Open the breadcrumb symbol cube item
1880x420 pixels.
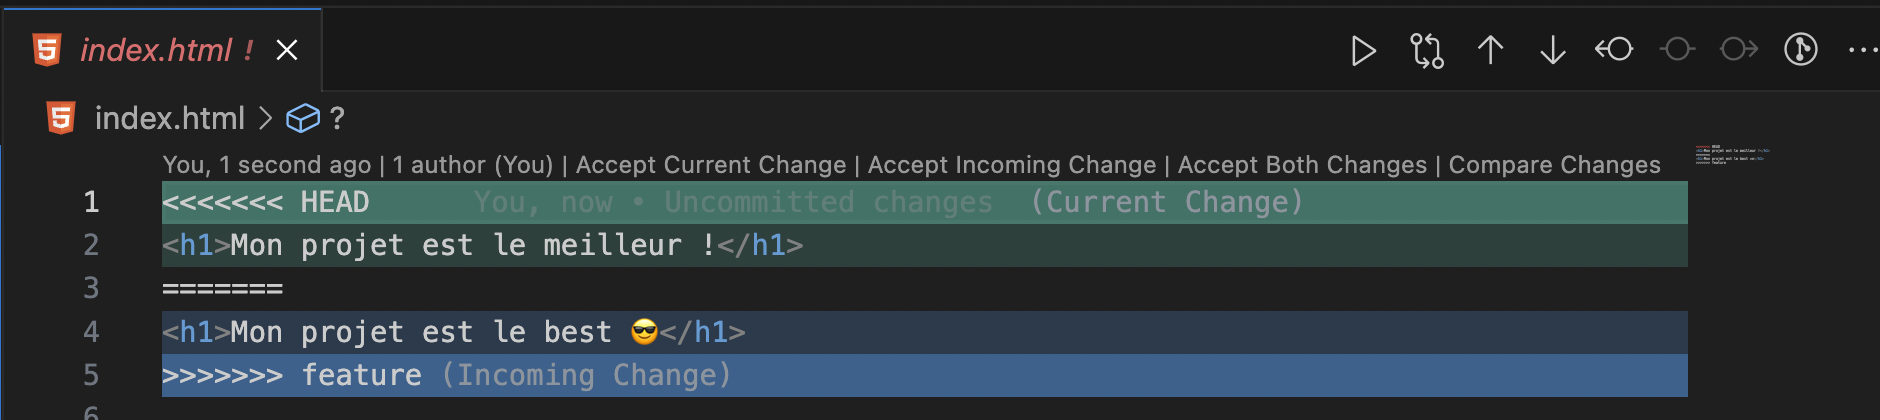click(x=303, y=118)
